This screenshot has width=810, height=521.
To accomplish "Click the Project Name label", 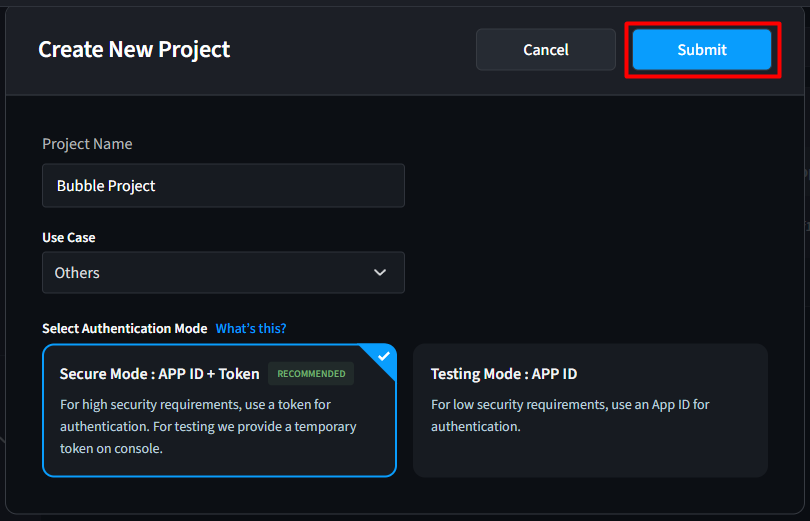I will coord(87,144).
